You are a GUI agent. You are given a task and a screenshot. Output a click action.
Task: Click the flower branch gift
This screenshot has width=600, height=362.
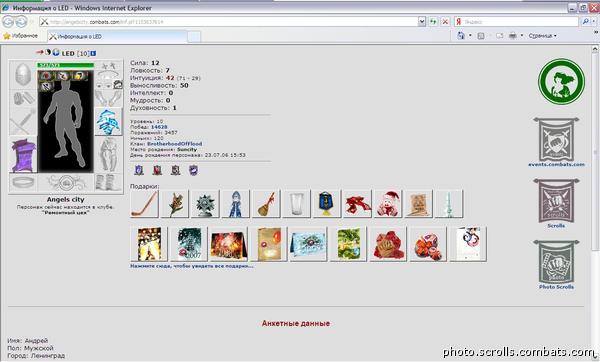(x=174, y=204)
